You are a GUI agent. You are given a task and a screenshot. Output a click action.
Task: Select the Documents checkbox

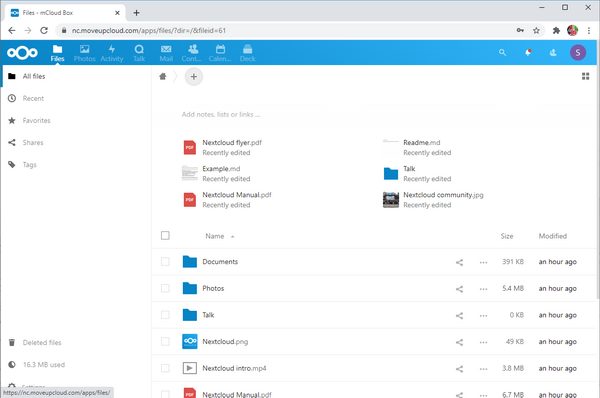click(165, 261)
